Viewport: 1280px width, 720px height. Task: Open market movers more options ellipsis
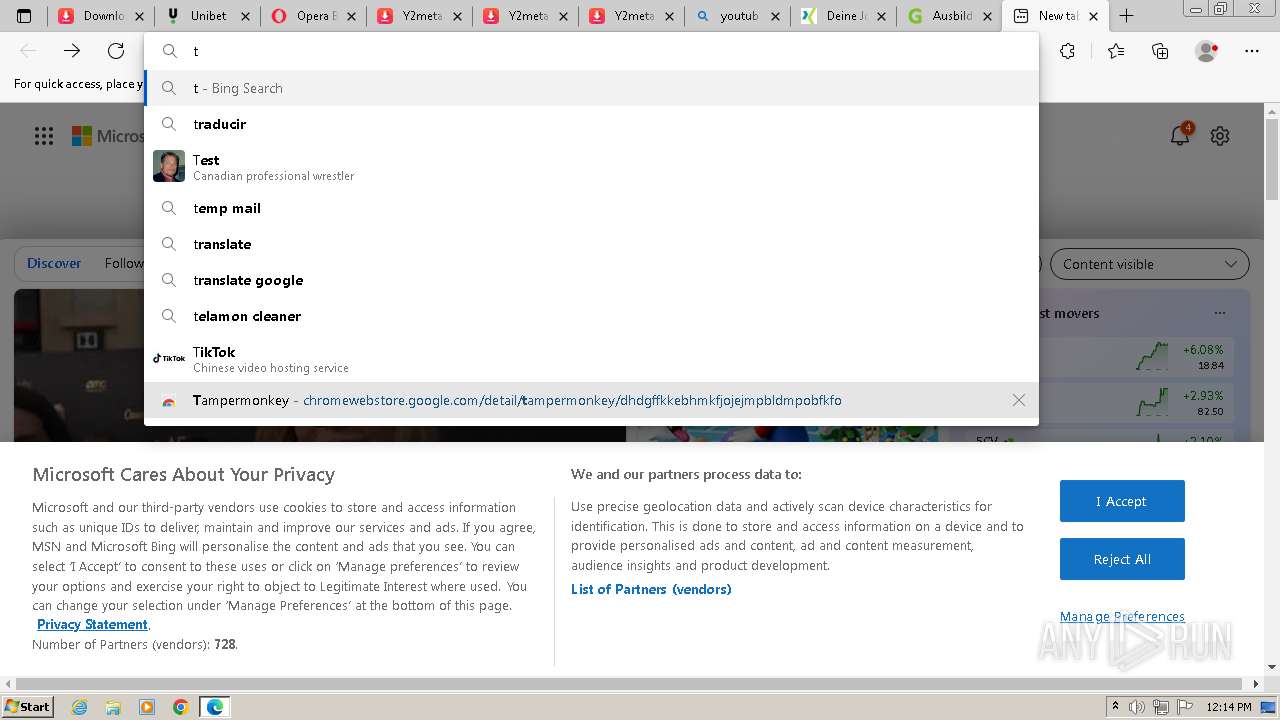tap(1220, 313)
